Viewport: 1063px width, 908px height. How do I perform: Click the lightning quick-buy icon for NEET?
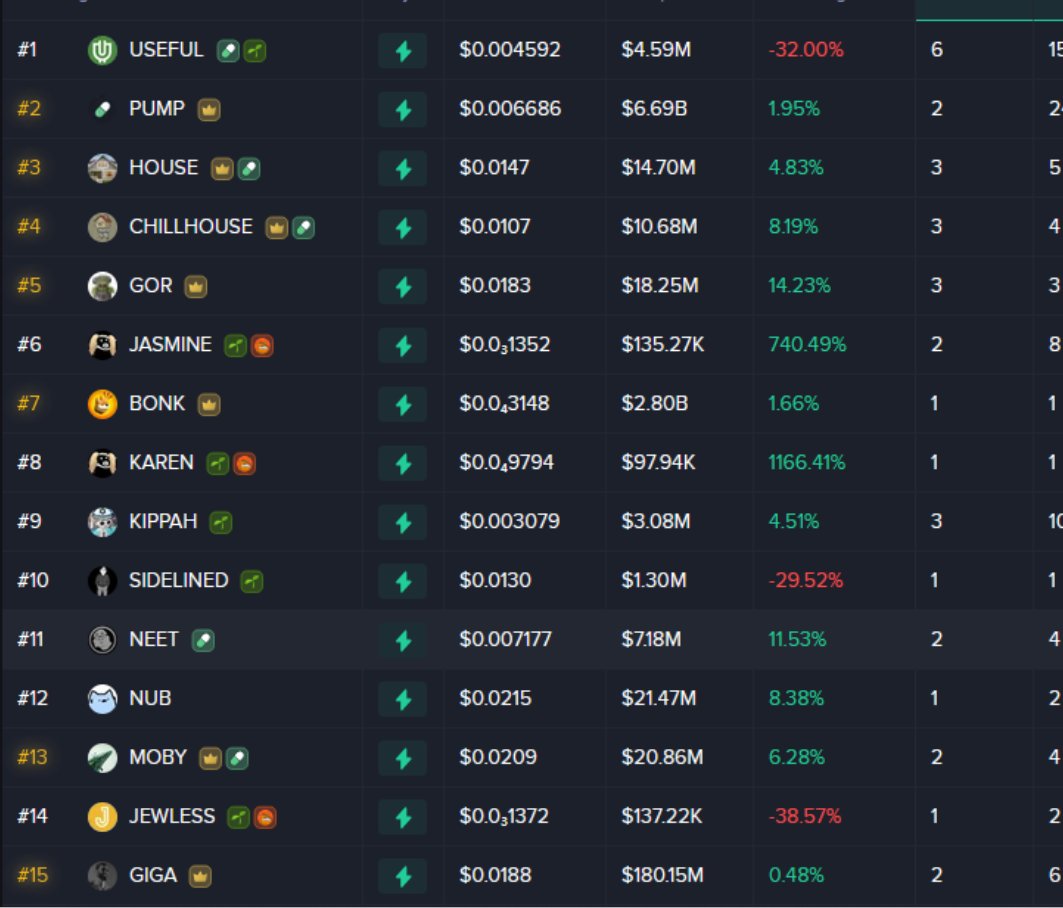pyautogui.click(x=403, y=641)
